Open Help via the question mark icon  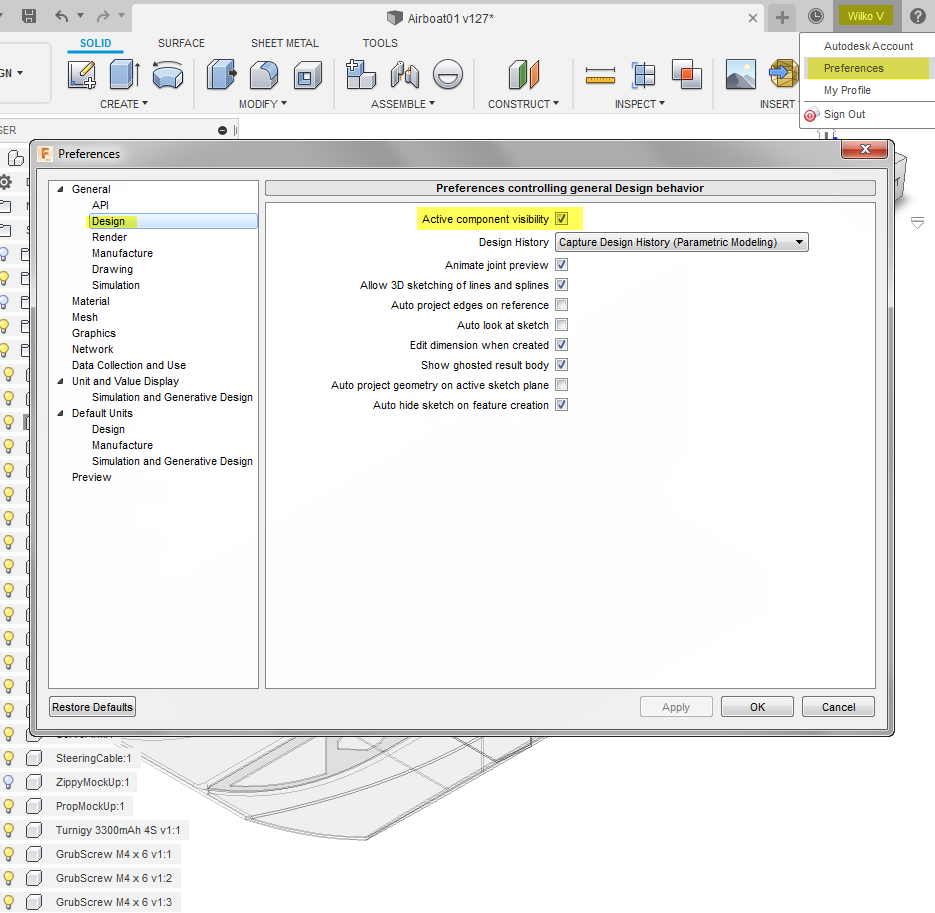[x=917, y=16]
